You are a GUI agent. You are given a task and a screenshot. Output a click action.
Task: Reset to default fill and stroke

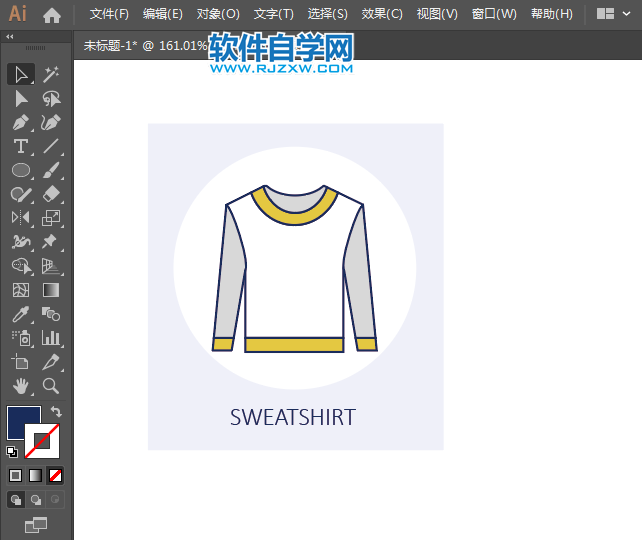pyautogui.click(x=12, y=452)
